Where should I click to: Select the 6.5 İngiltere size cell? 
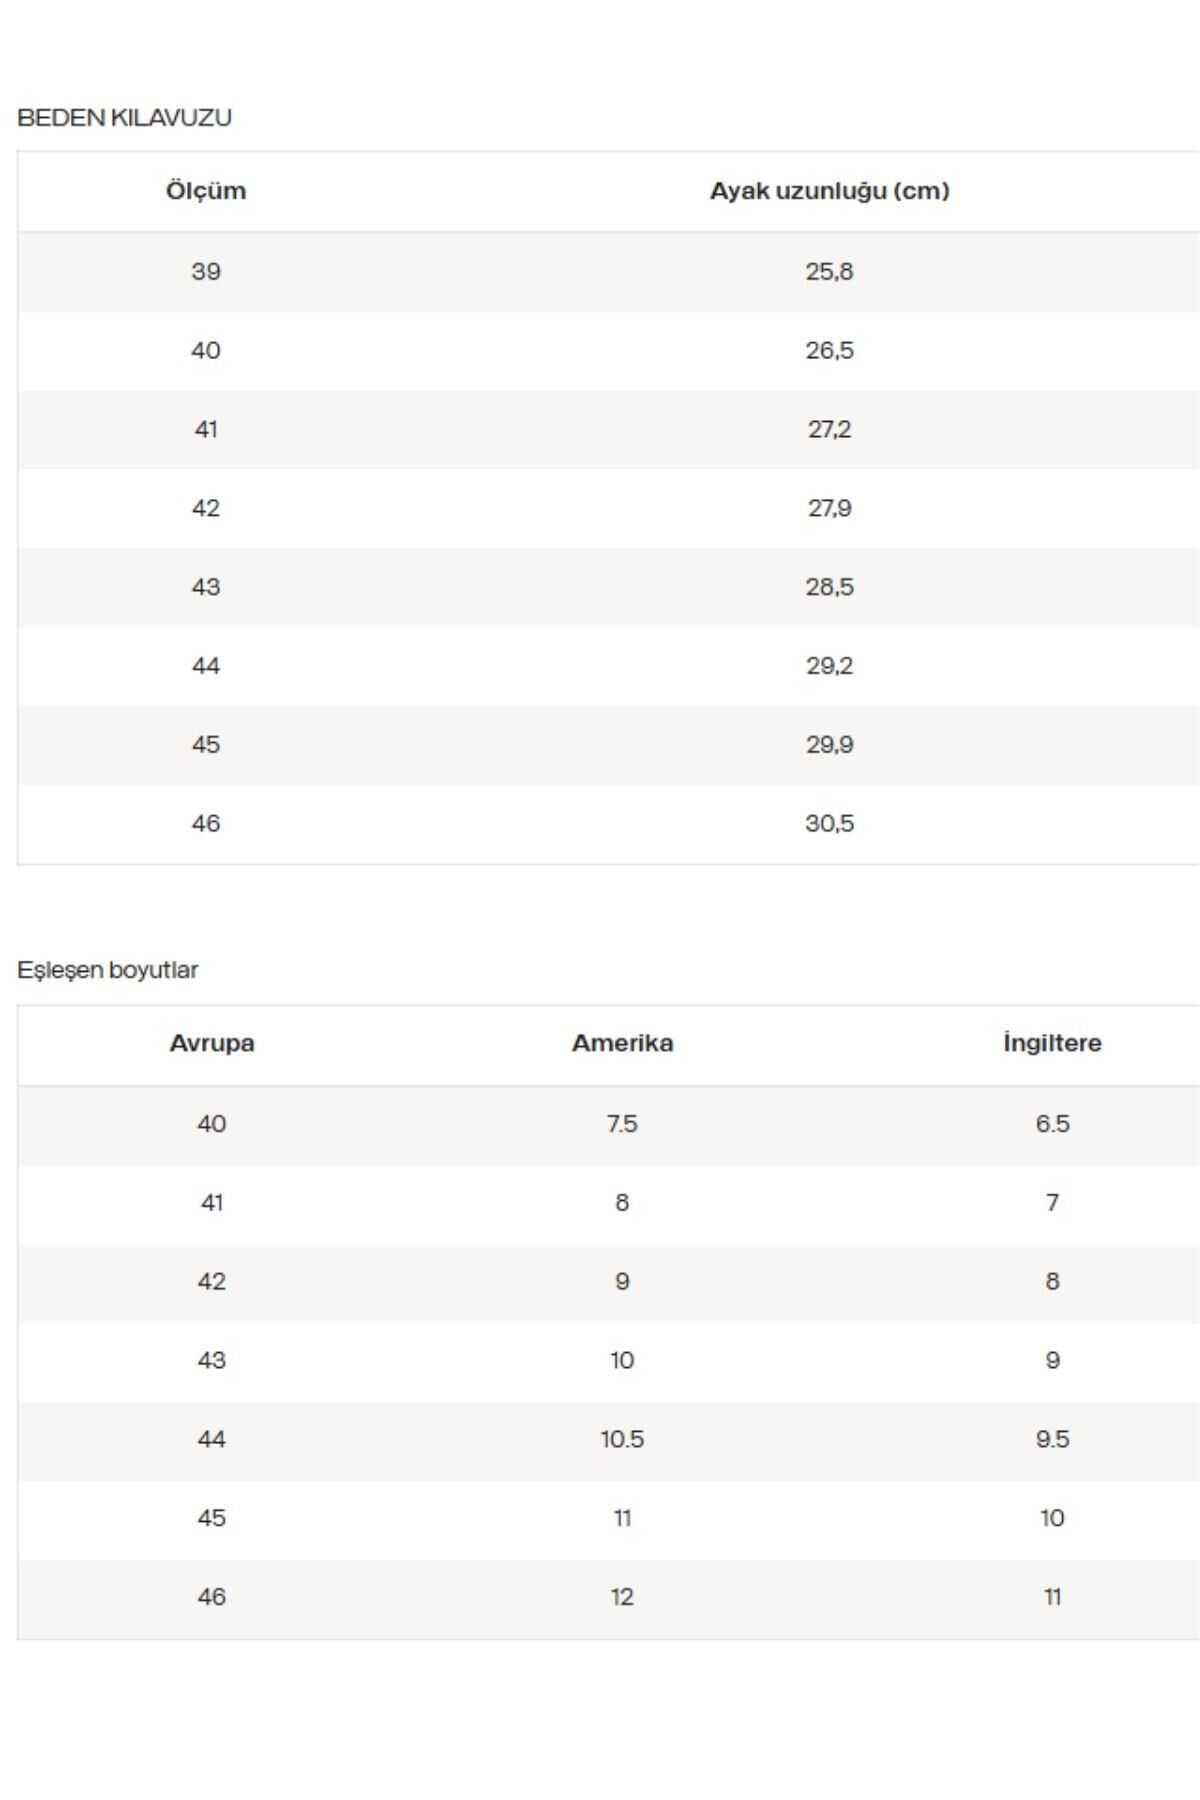pos(1052,1124)
